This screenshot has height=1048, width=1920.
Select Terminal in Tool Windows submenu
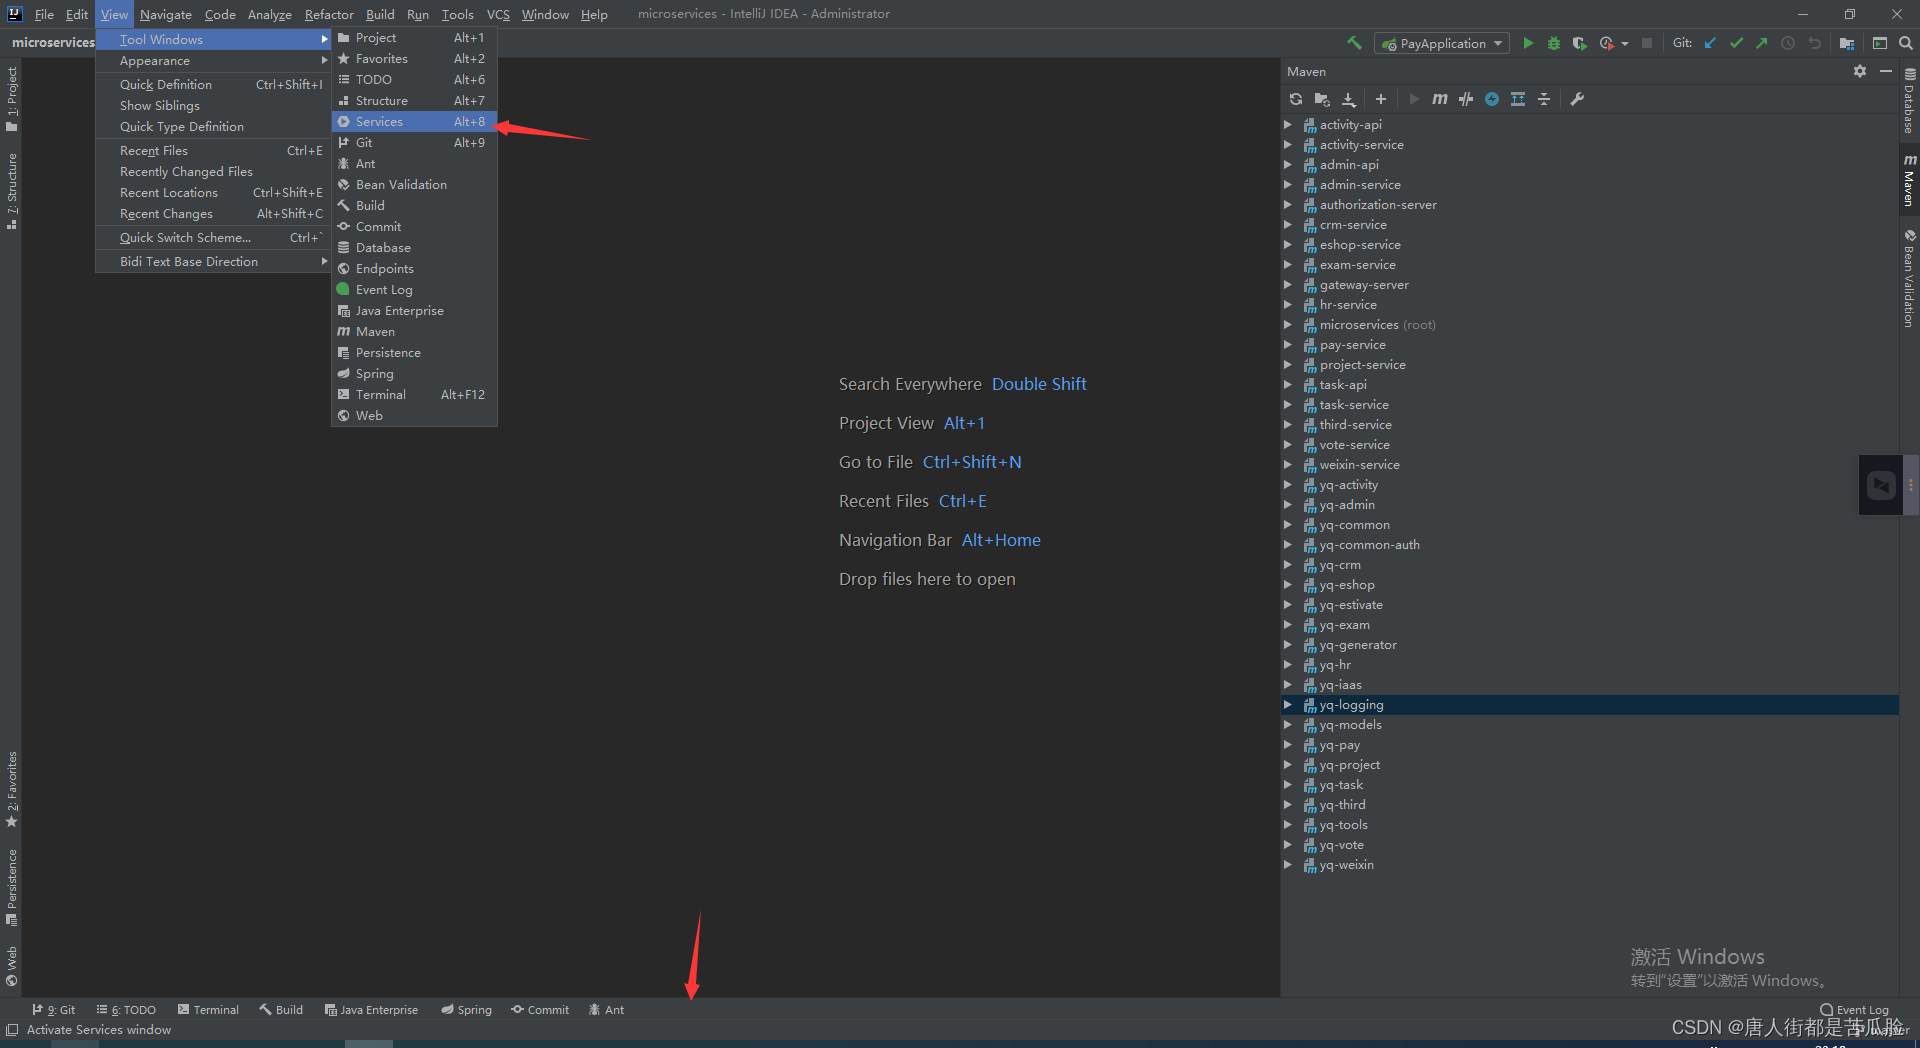coord(414,394)
